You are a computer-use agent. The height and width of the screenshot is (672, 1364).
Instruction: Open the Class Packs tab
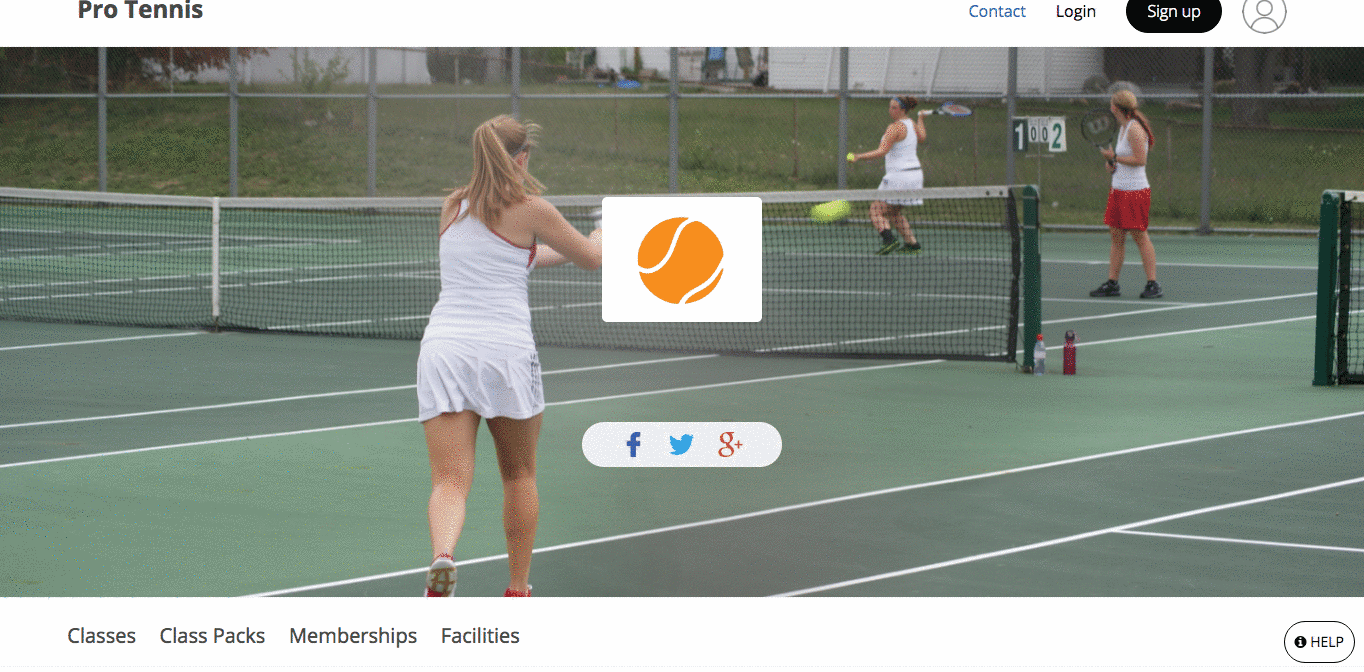(212, 636)
